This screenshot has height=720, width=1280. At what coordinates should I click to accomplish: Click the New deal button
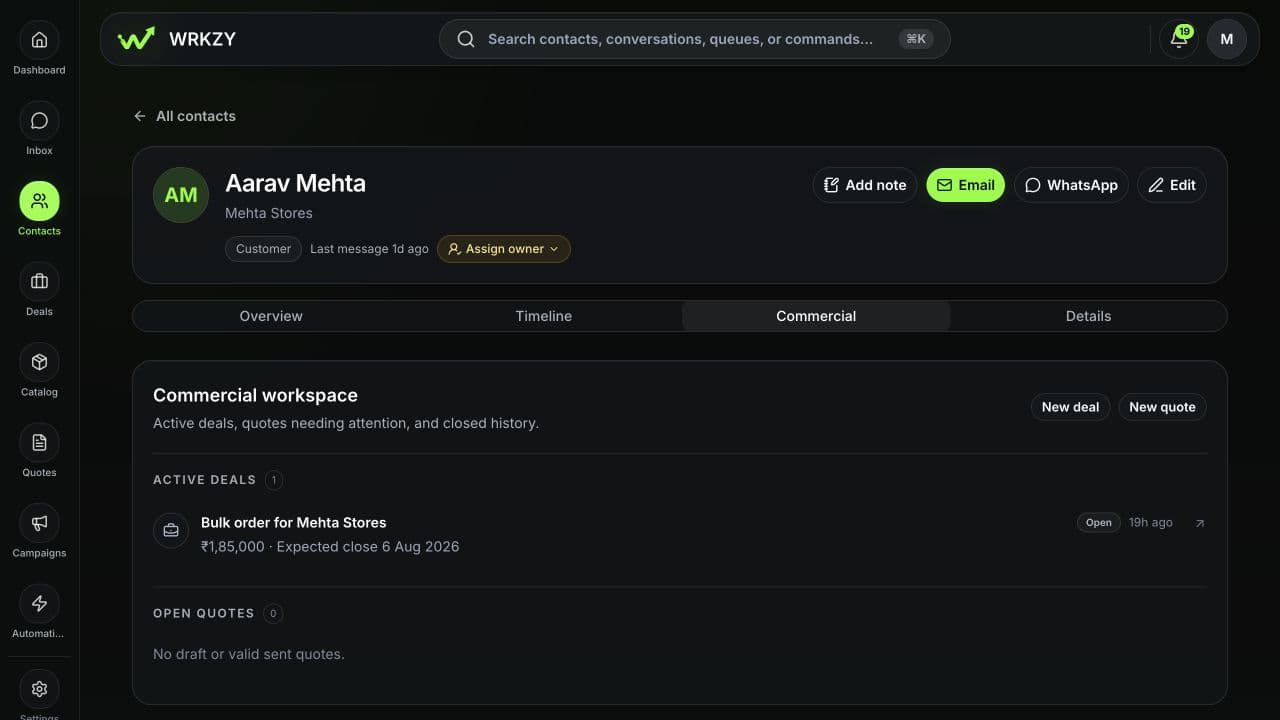click(1070, 407)
